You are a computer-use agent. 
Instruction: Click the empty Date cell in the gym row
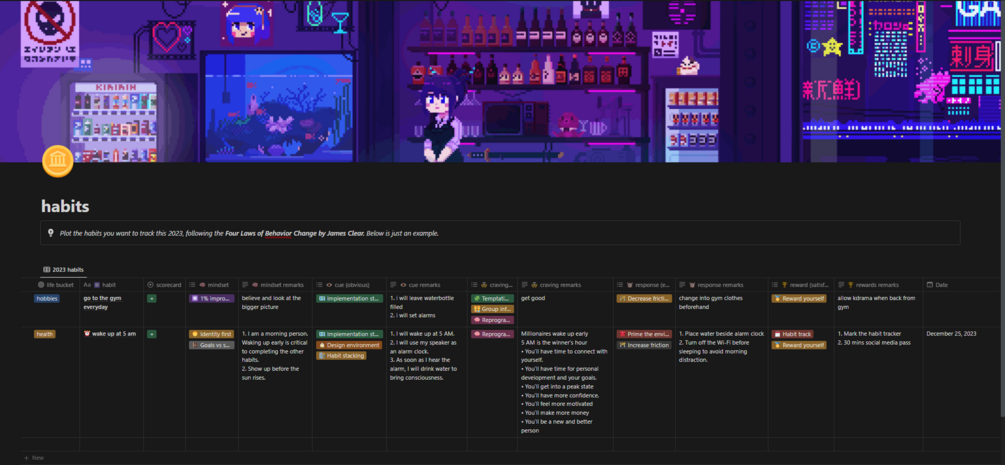pos(961,309)
